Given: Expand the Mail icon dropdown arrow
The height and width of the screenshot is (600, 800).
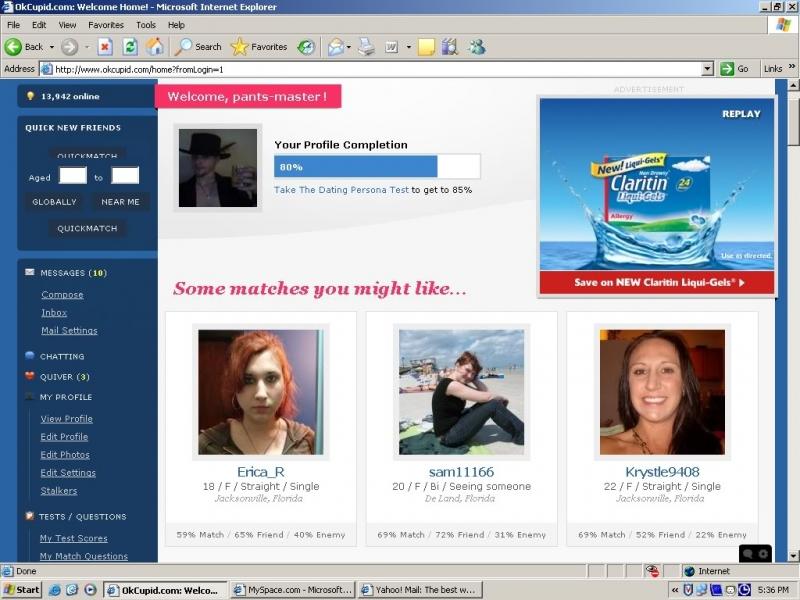Looking at the screenshot, I should pos(349,47).
